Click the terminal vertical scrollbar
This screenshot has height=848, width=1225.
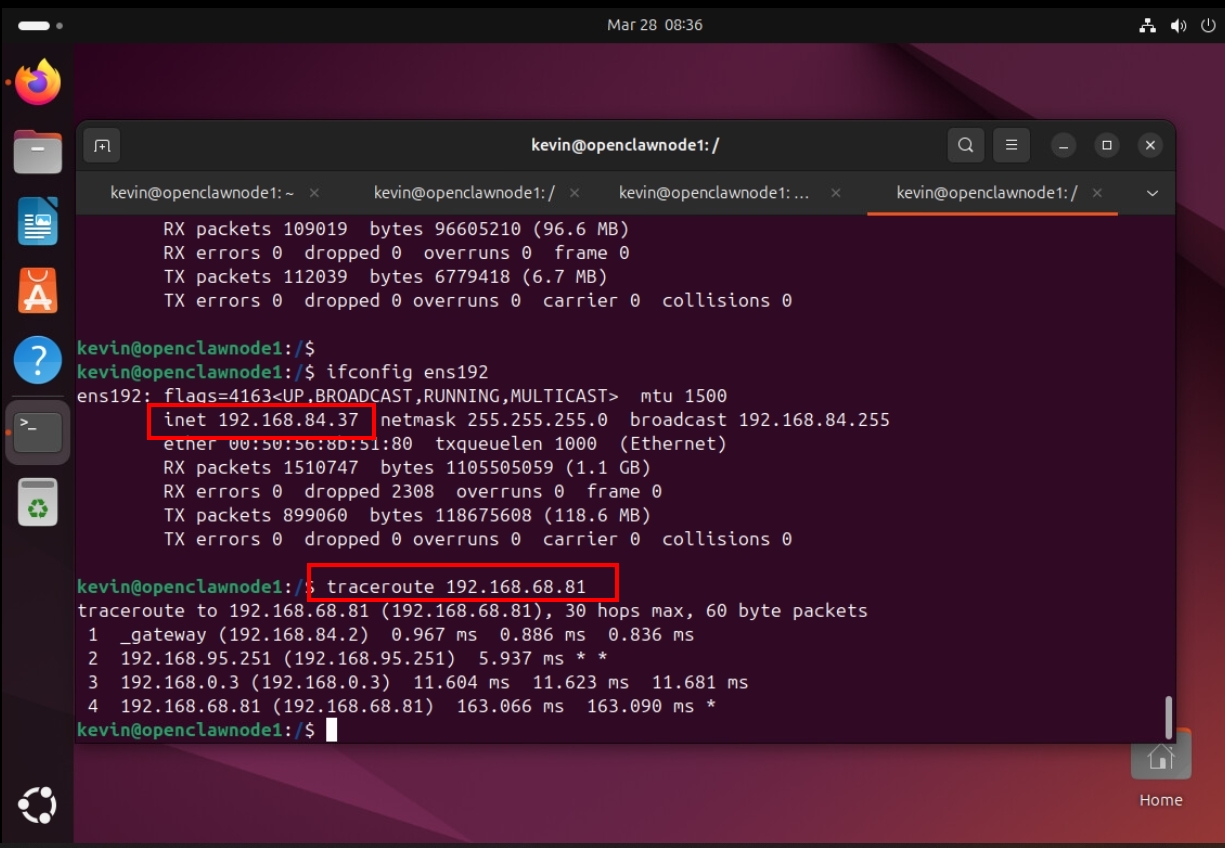pyautogui.click(x=1167, y=716)
